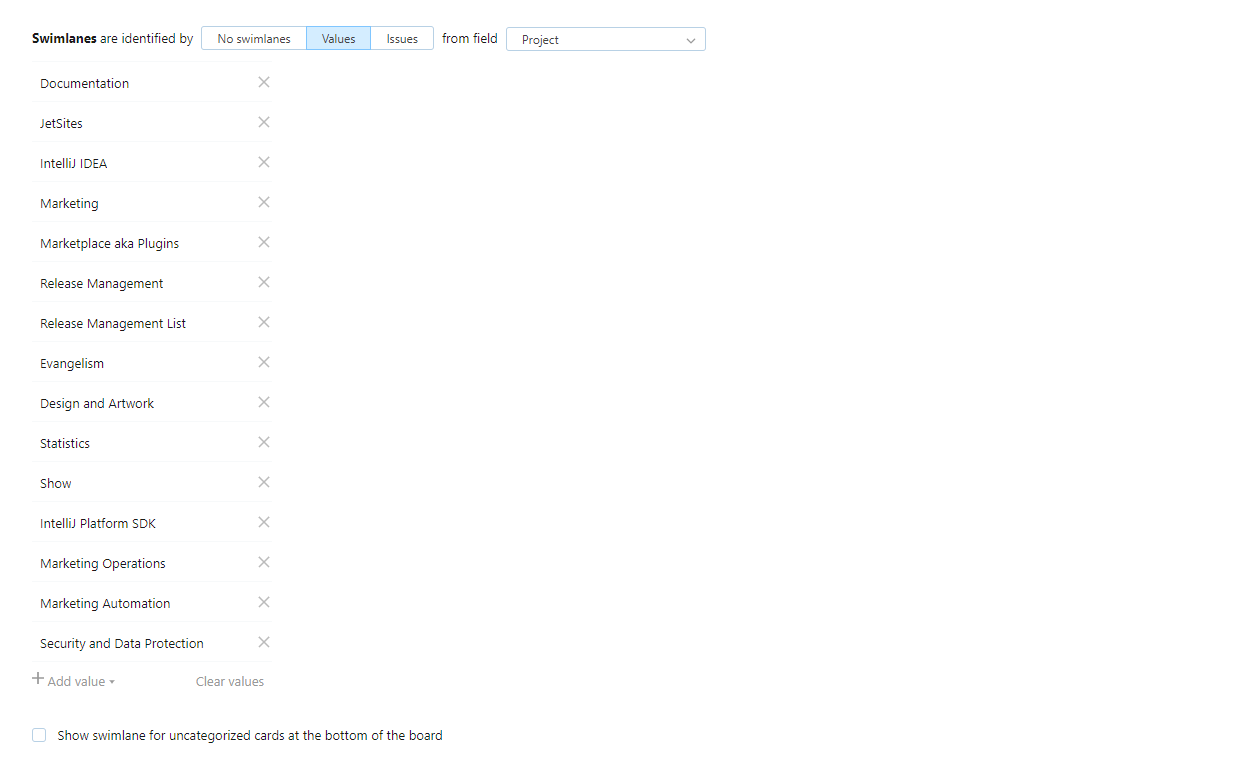Screen dimensions: 1235x773
Task: Remove Security and Data Protection value
Action: tap(264, 642)
